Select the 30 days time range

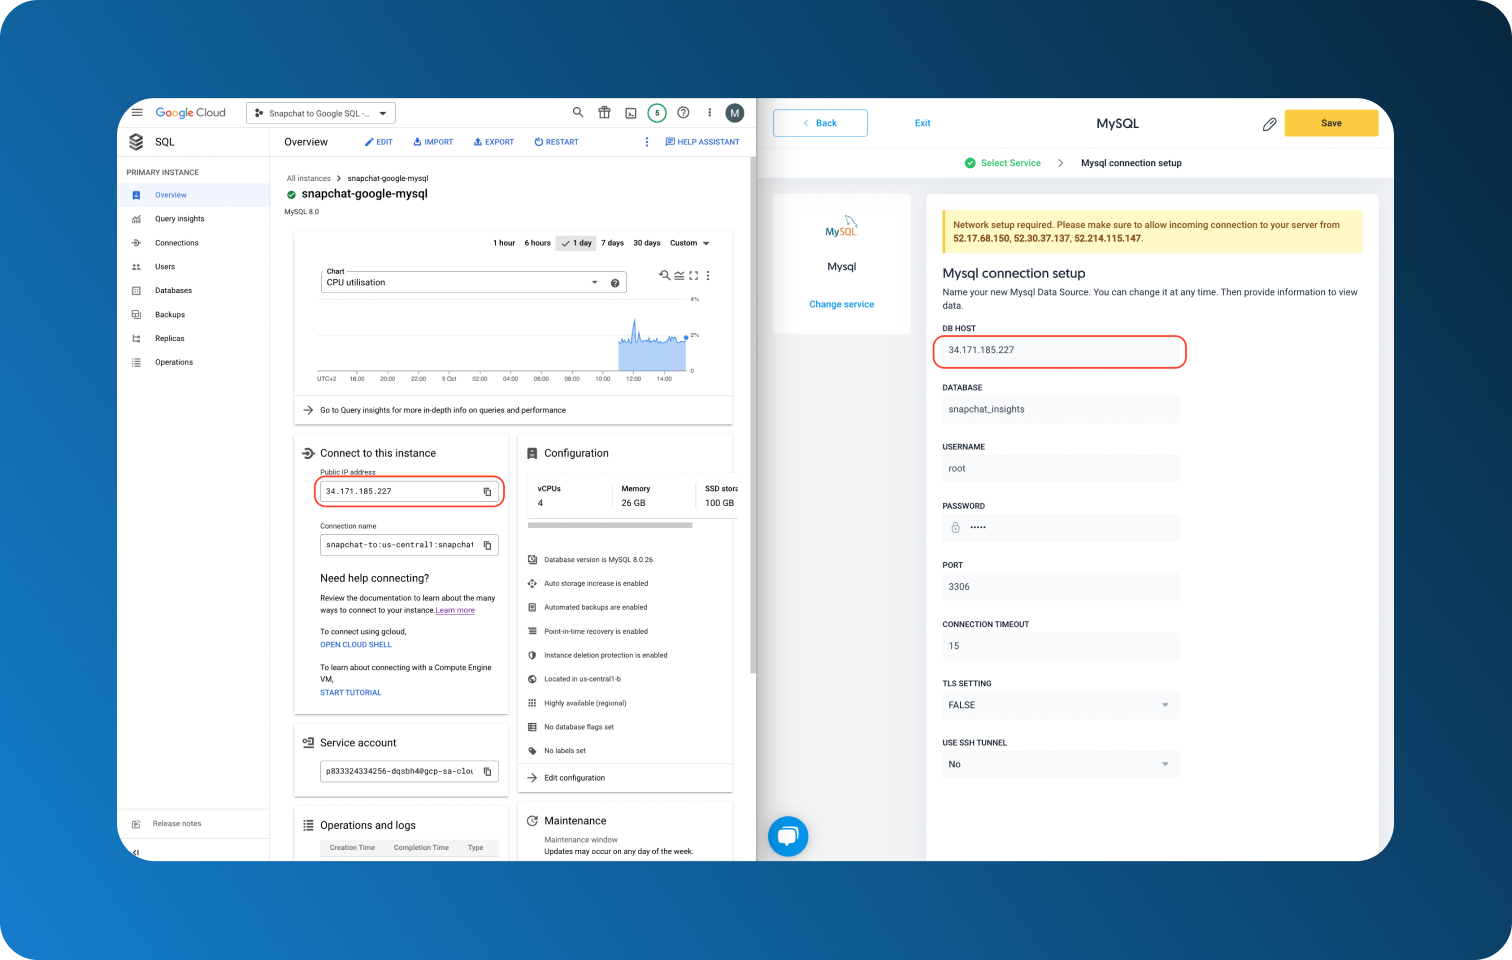(x=646, y=243)
